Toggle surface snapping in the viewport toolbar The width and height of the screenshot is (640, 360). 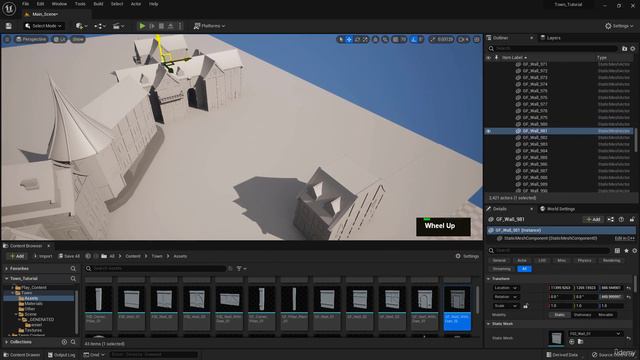click(385, 40)
